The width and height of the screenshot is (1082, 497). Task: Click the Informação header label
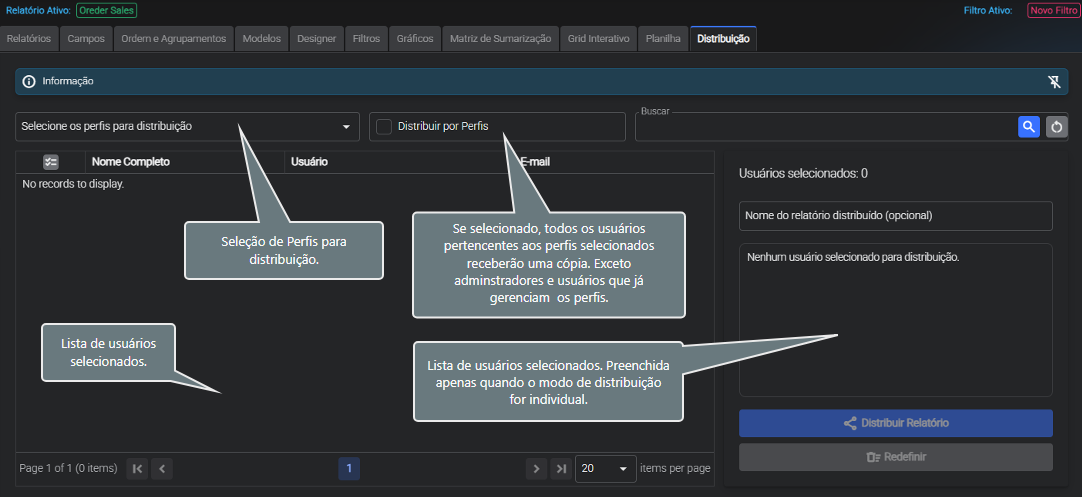click(x=68, y=81)
